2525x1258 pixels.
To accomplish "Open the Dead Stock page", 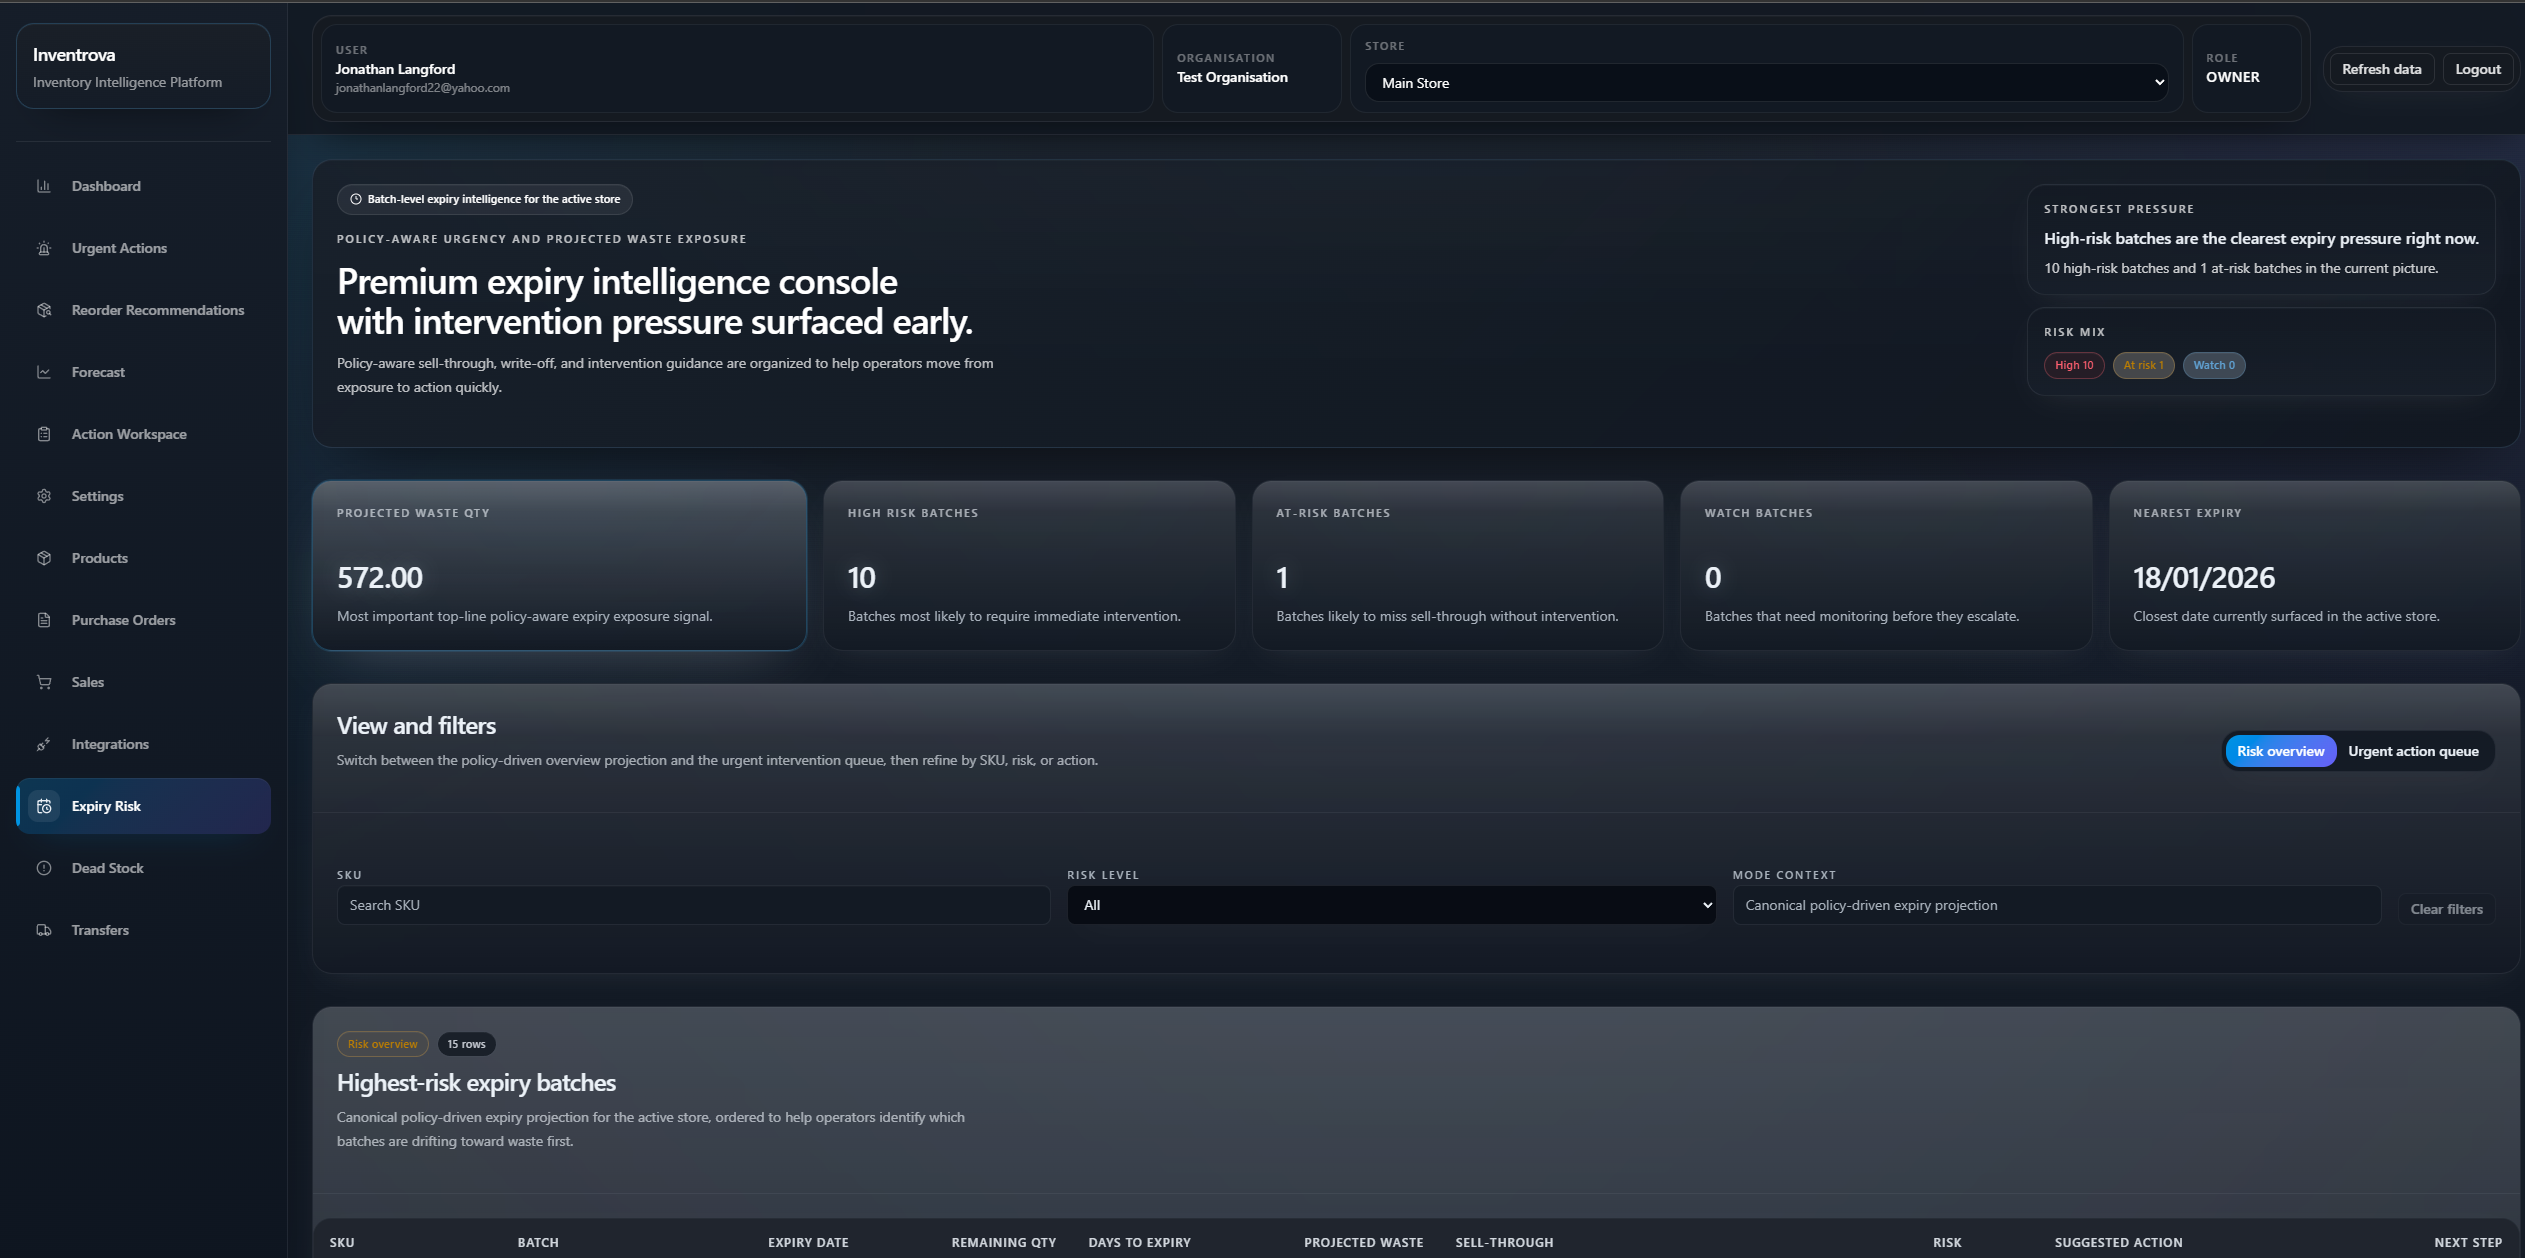I will point(106,868).
